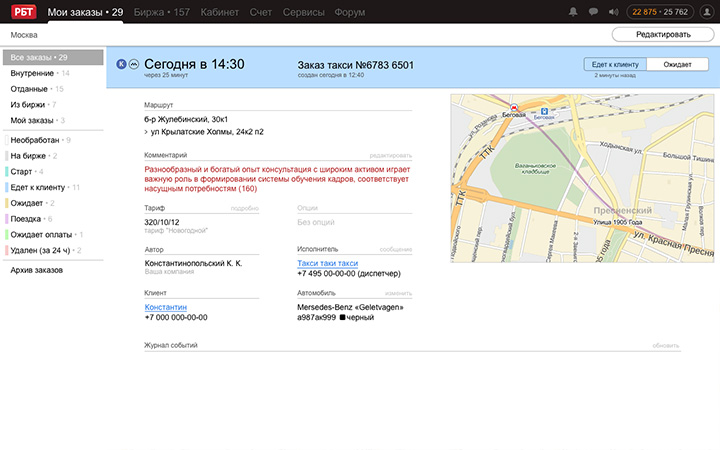
Task: Click Без опций text
Action: (316, 222)
